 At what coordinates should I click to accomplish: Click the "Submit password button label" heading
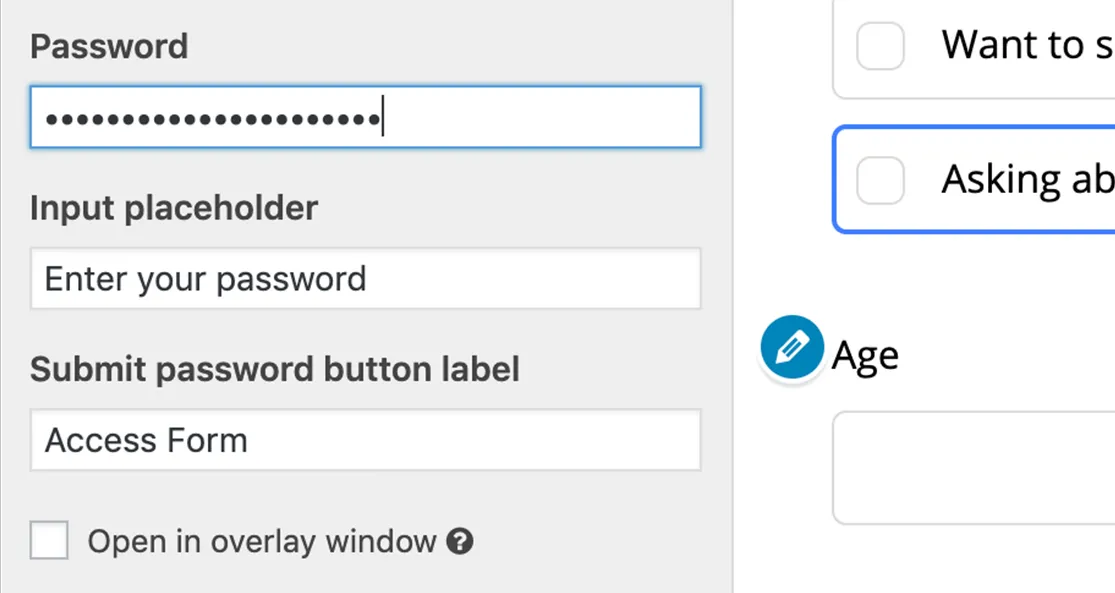pos(275,369)
